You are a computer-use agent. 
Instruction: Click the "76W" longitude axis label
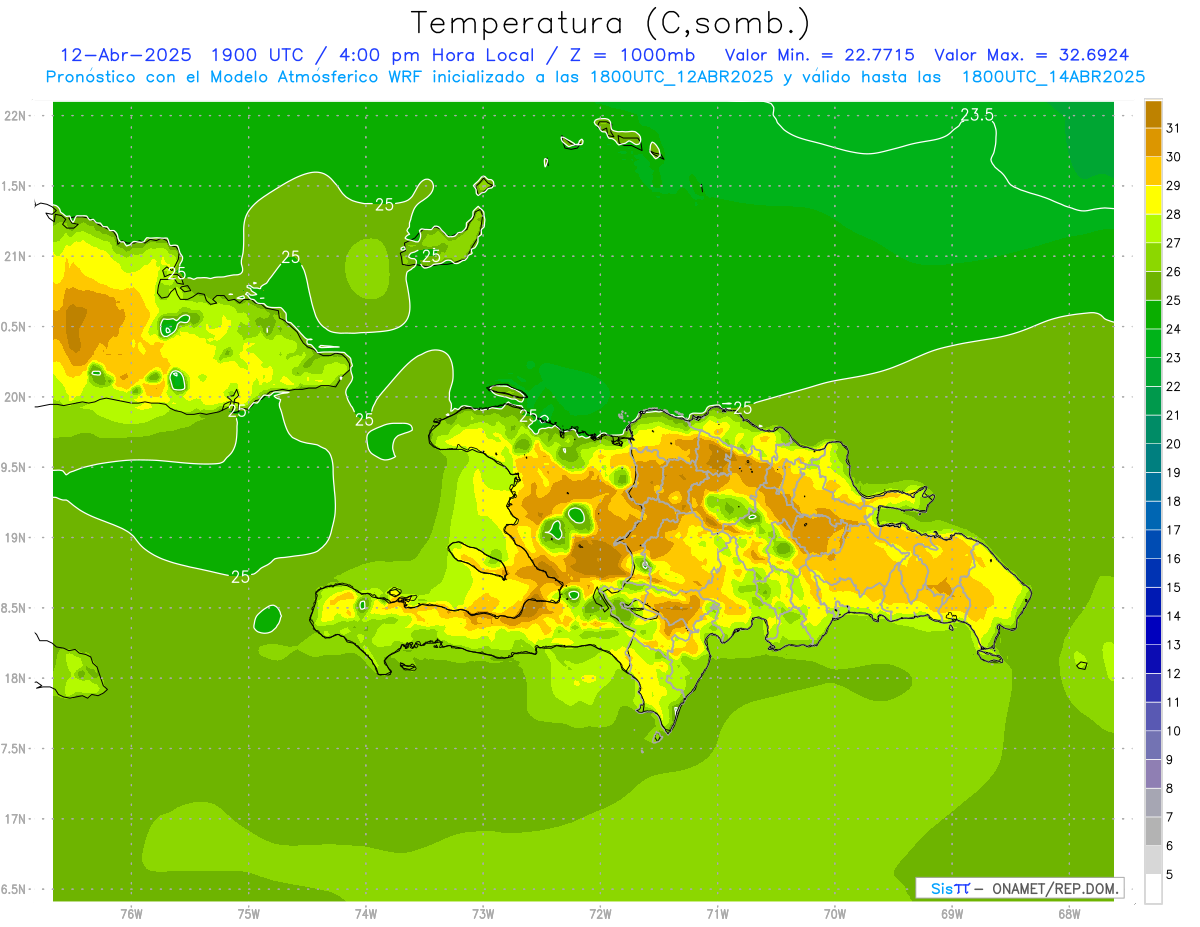point(131,913)
